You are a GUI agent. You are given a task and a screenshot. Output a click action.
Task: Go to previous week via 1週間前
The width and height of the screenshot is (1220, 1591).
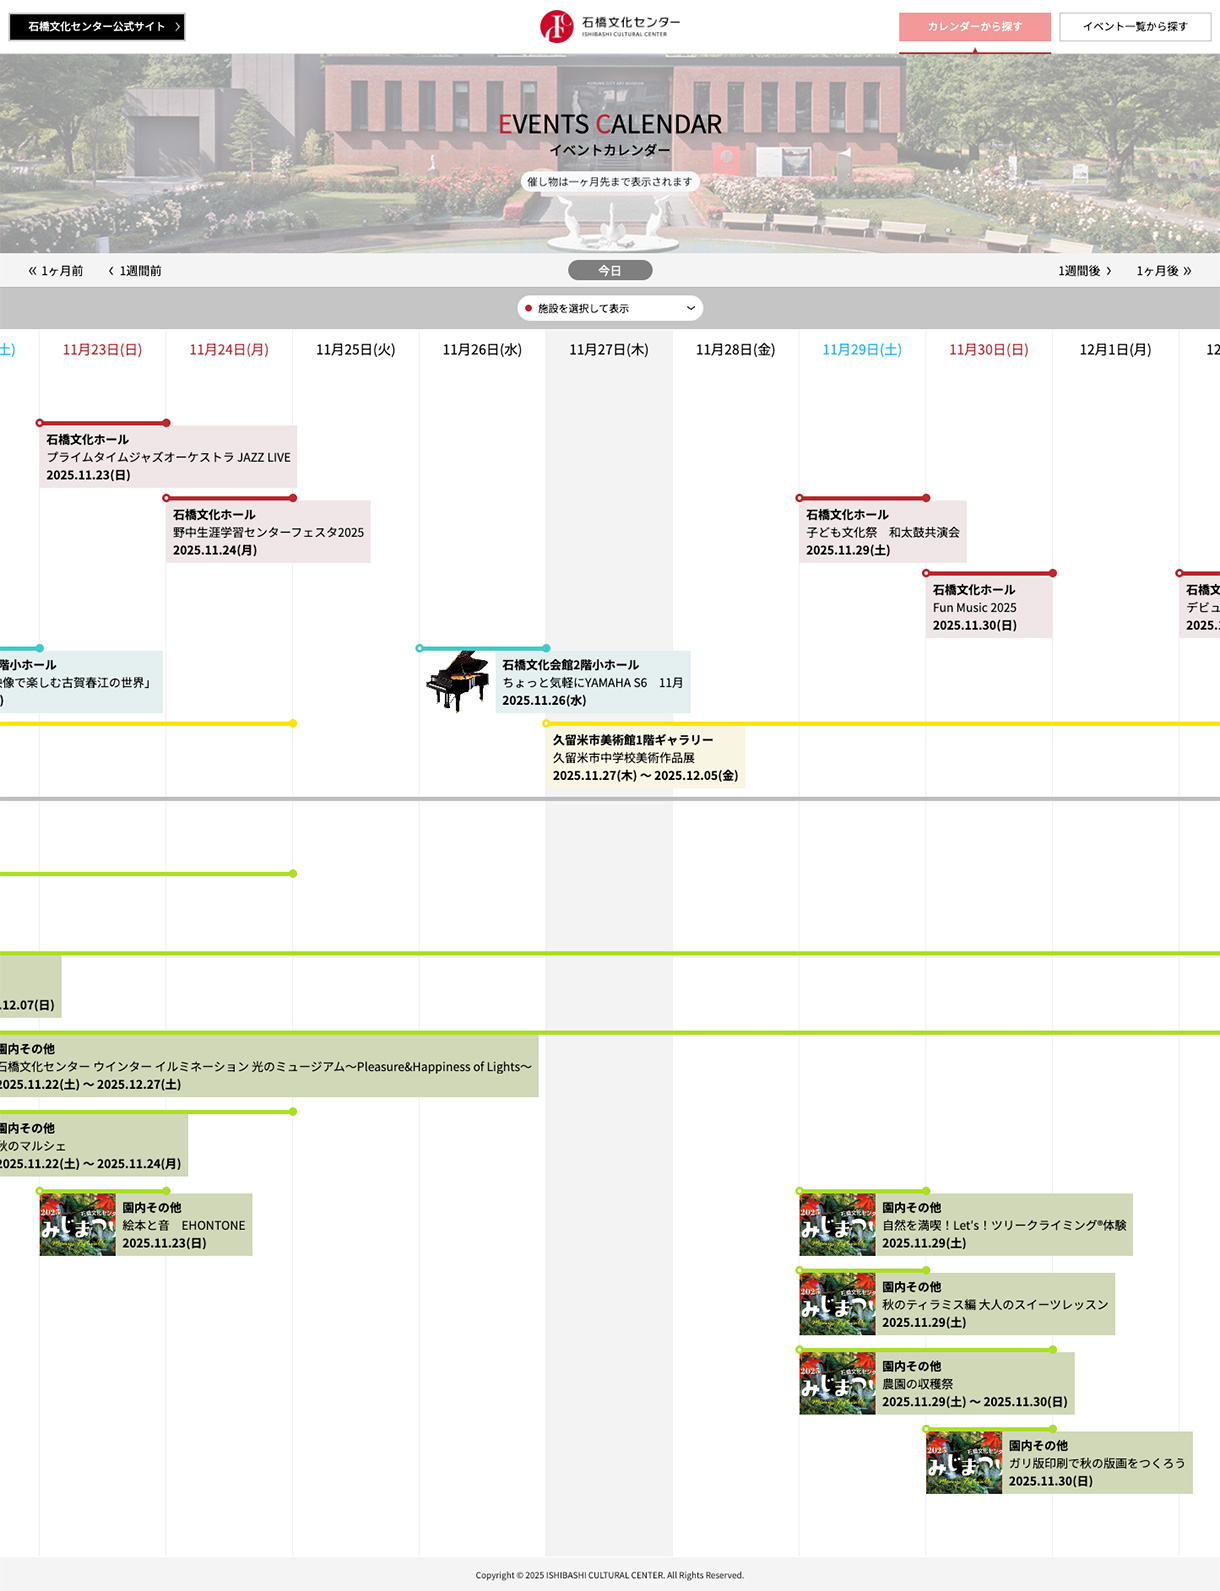click(x=135, y=271)
